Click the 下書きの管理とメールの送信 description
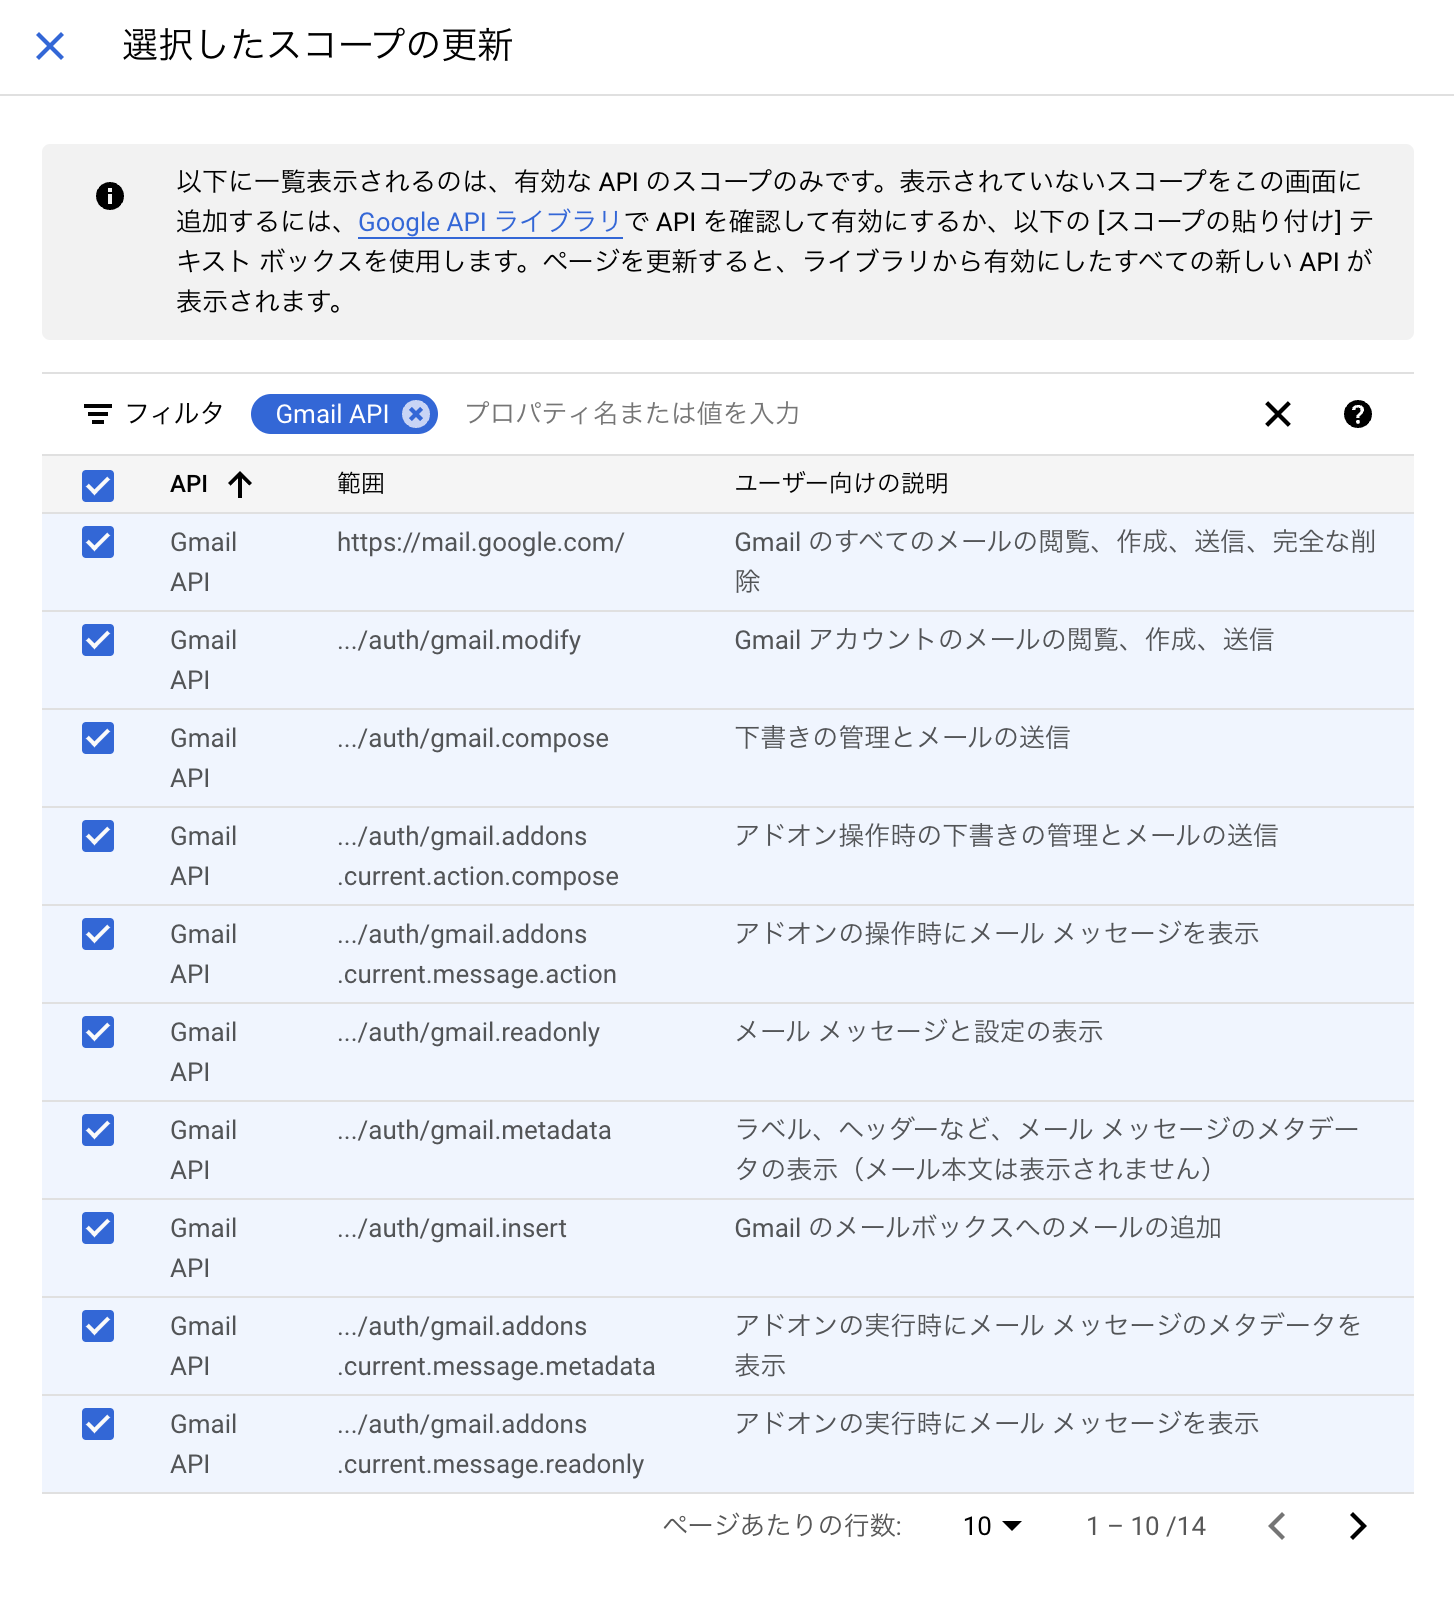The height and width of the screenshot is (1608, 1454). pos(903,738)
